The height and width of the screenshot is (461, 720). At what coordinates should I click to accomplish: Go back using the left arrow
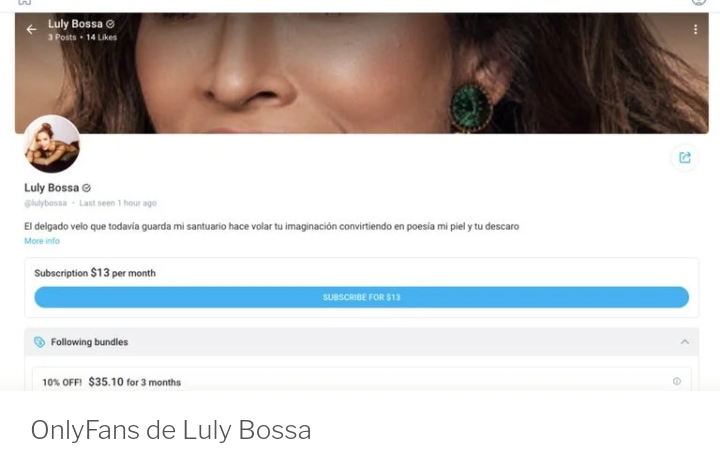pos(31,30)
